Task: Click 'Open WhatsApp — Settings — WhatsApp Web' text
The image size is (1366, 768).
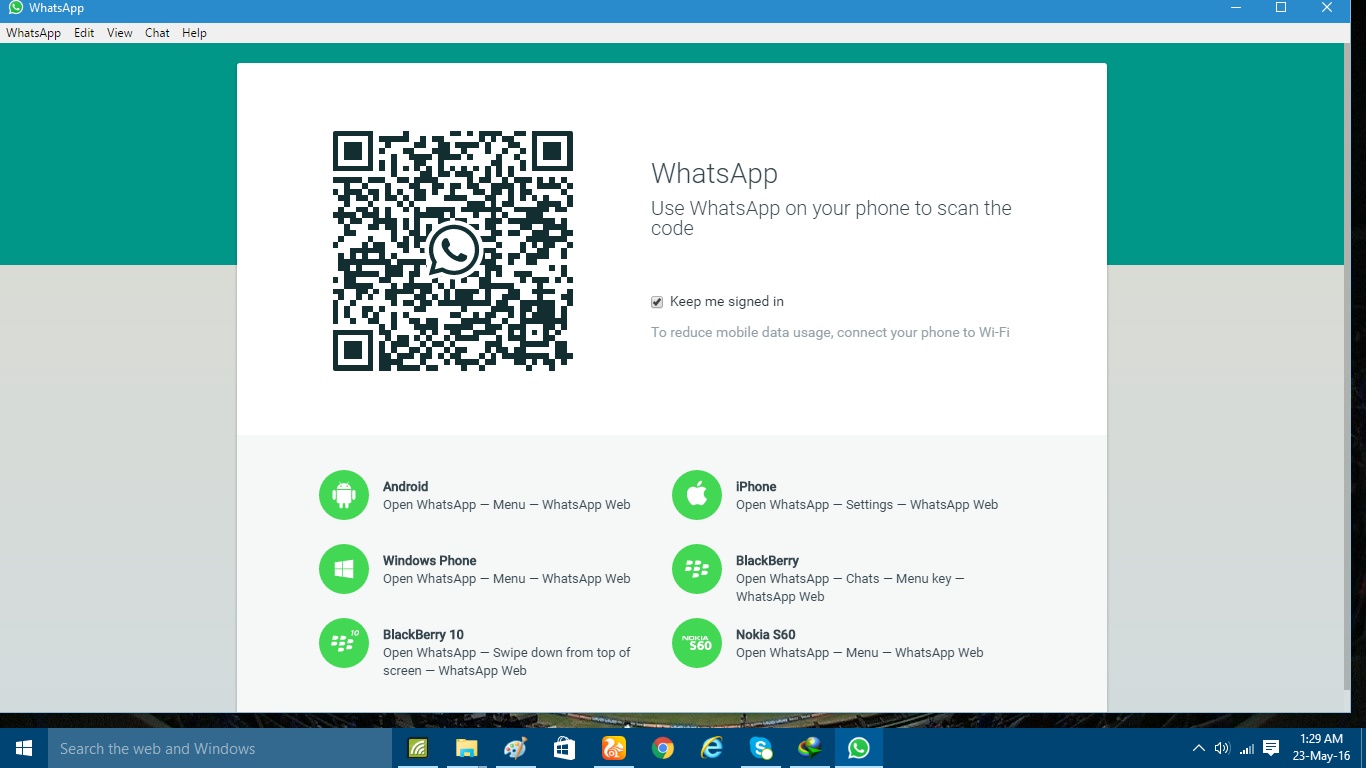Action: [867, 505]
